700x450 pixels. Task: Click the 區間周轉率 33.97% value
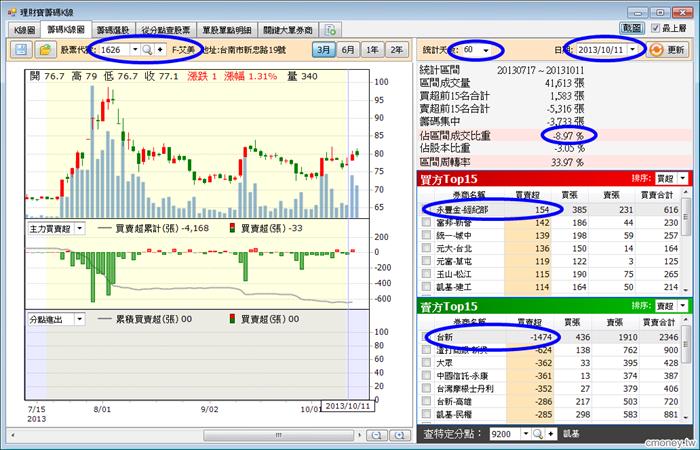pyautogui.click(x=567, y=162)
